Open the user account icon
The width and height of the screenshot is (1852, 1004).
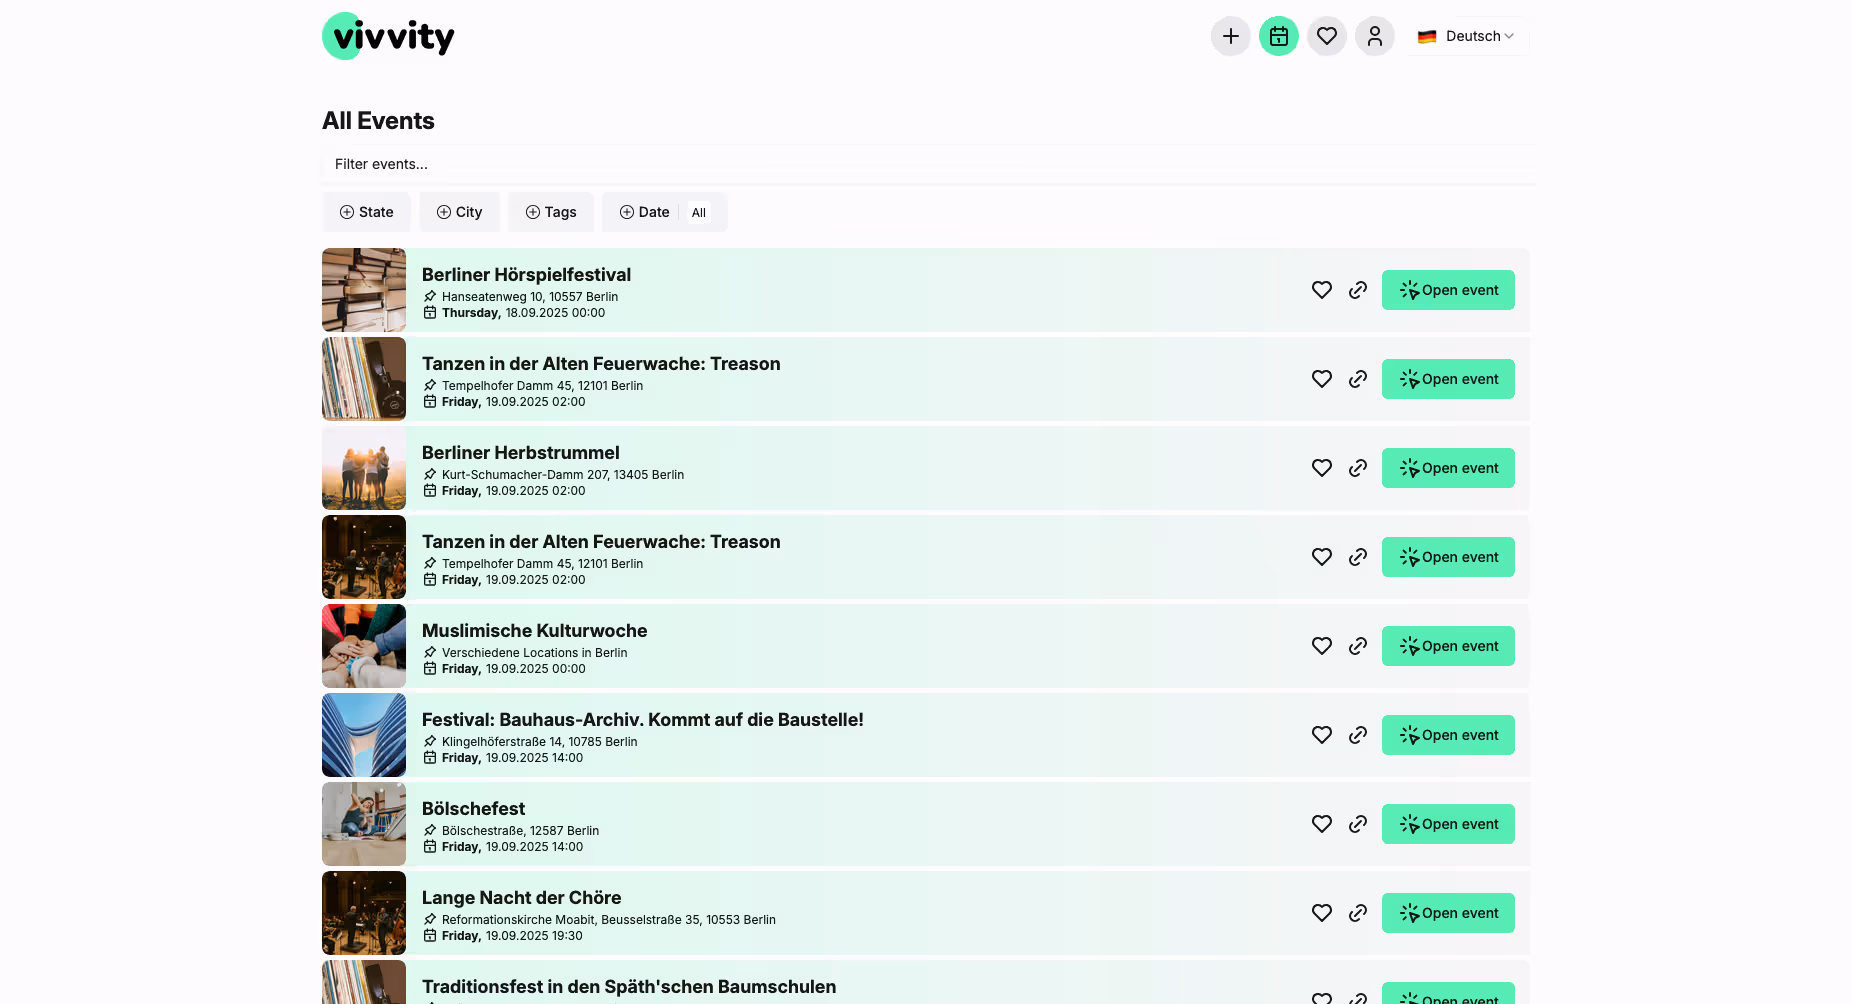click(x=1375, y=36)
